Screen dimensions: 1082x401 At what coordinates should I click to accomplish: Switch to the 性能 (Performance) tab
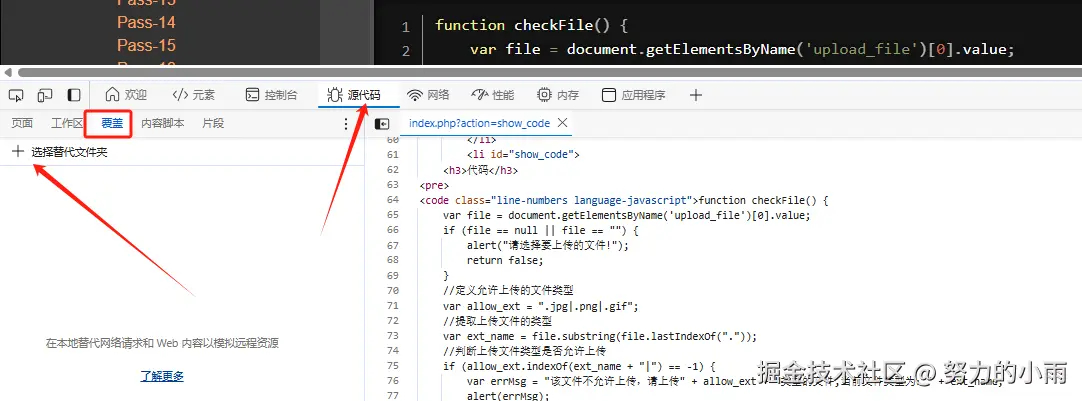pos(493,95)
